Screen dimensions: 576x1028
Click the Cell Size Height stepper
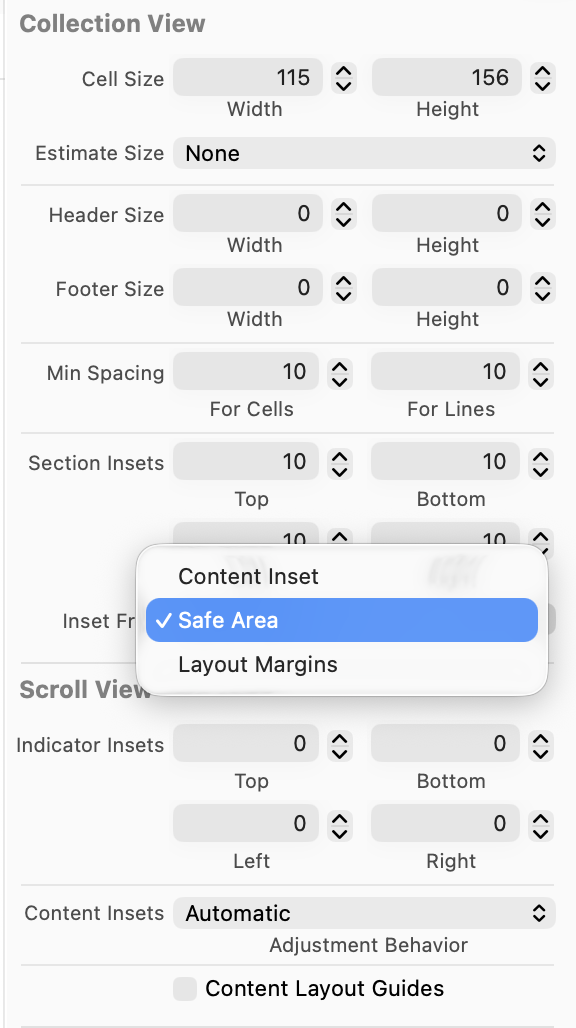coord(541,78)
